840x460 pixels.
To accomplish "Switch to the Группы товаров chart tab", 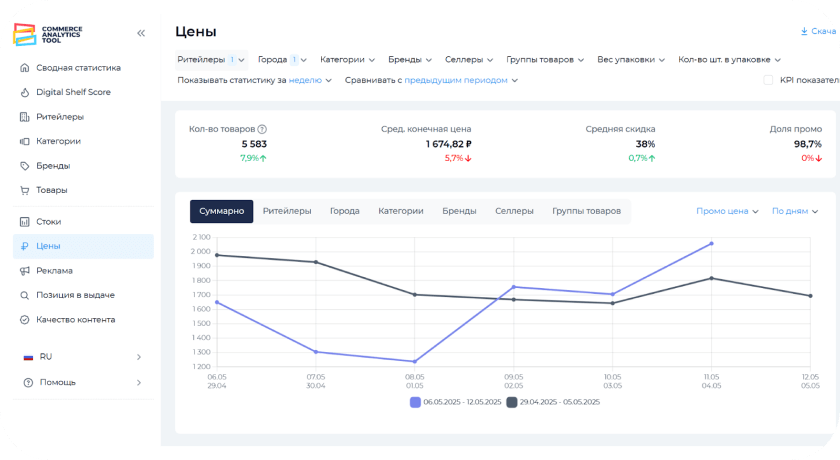I will [x=587, y=212].
